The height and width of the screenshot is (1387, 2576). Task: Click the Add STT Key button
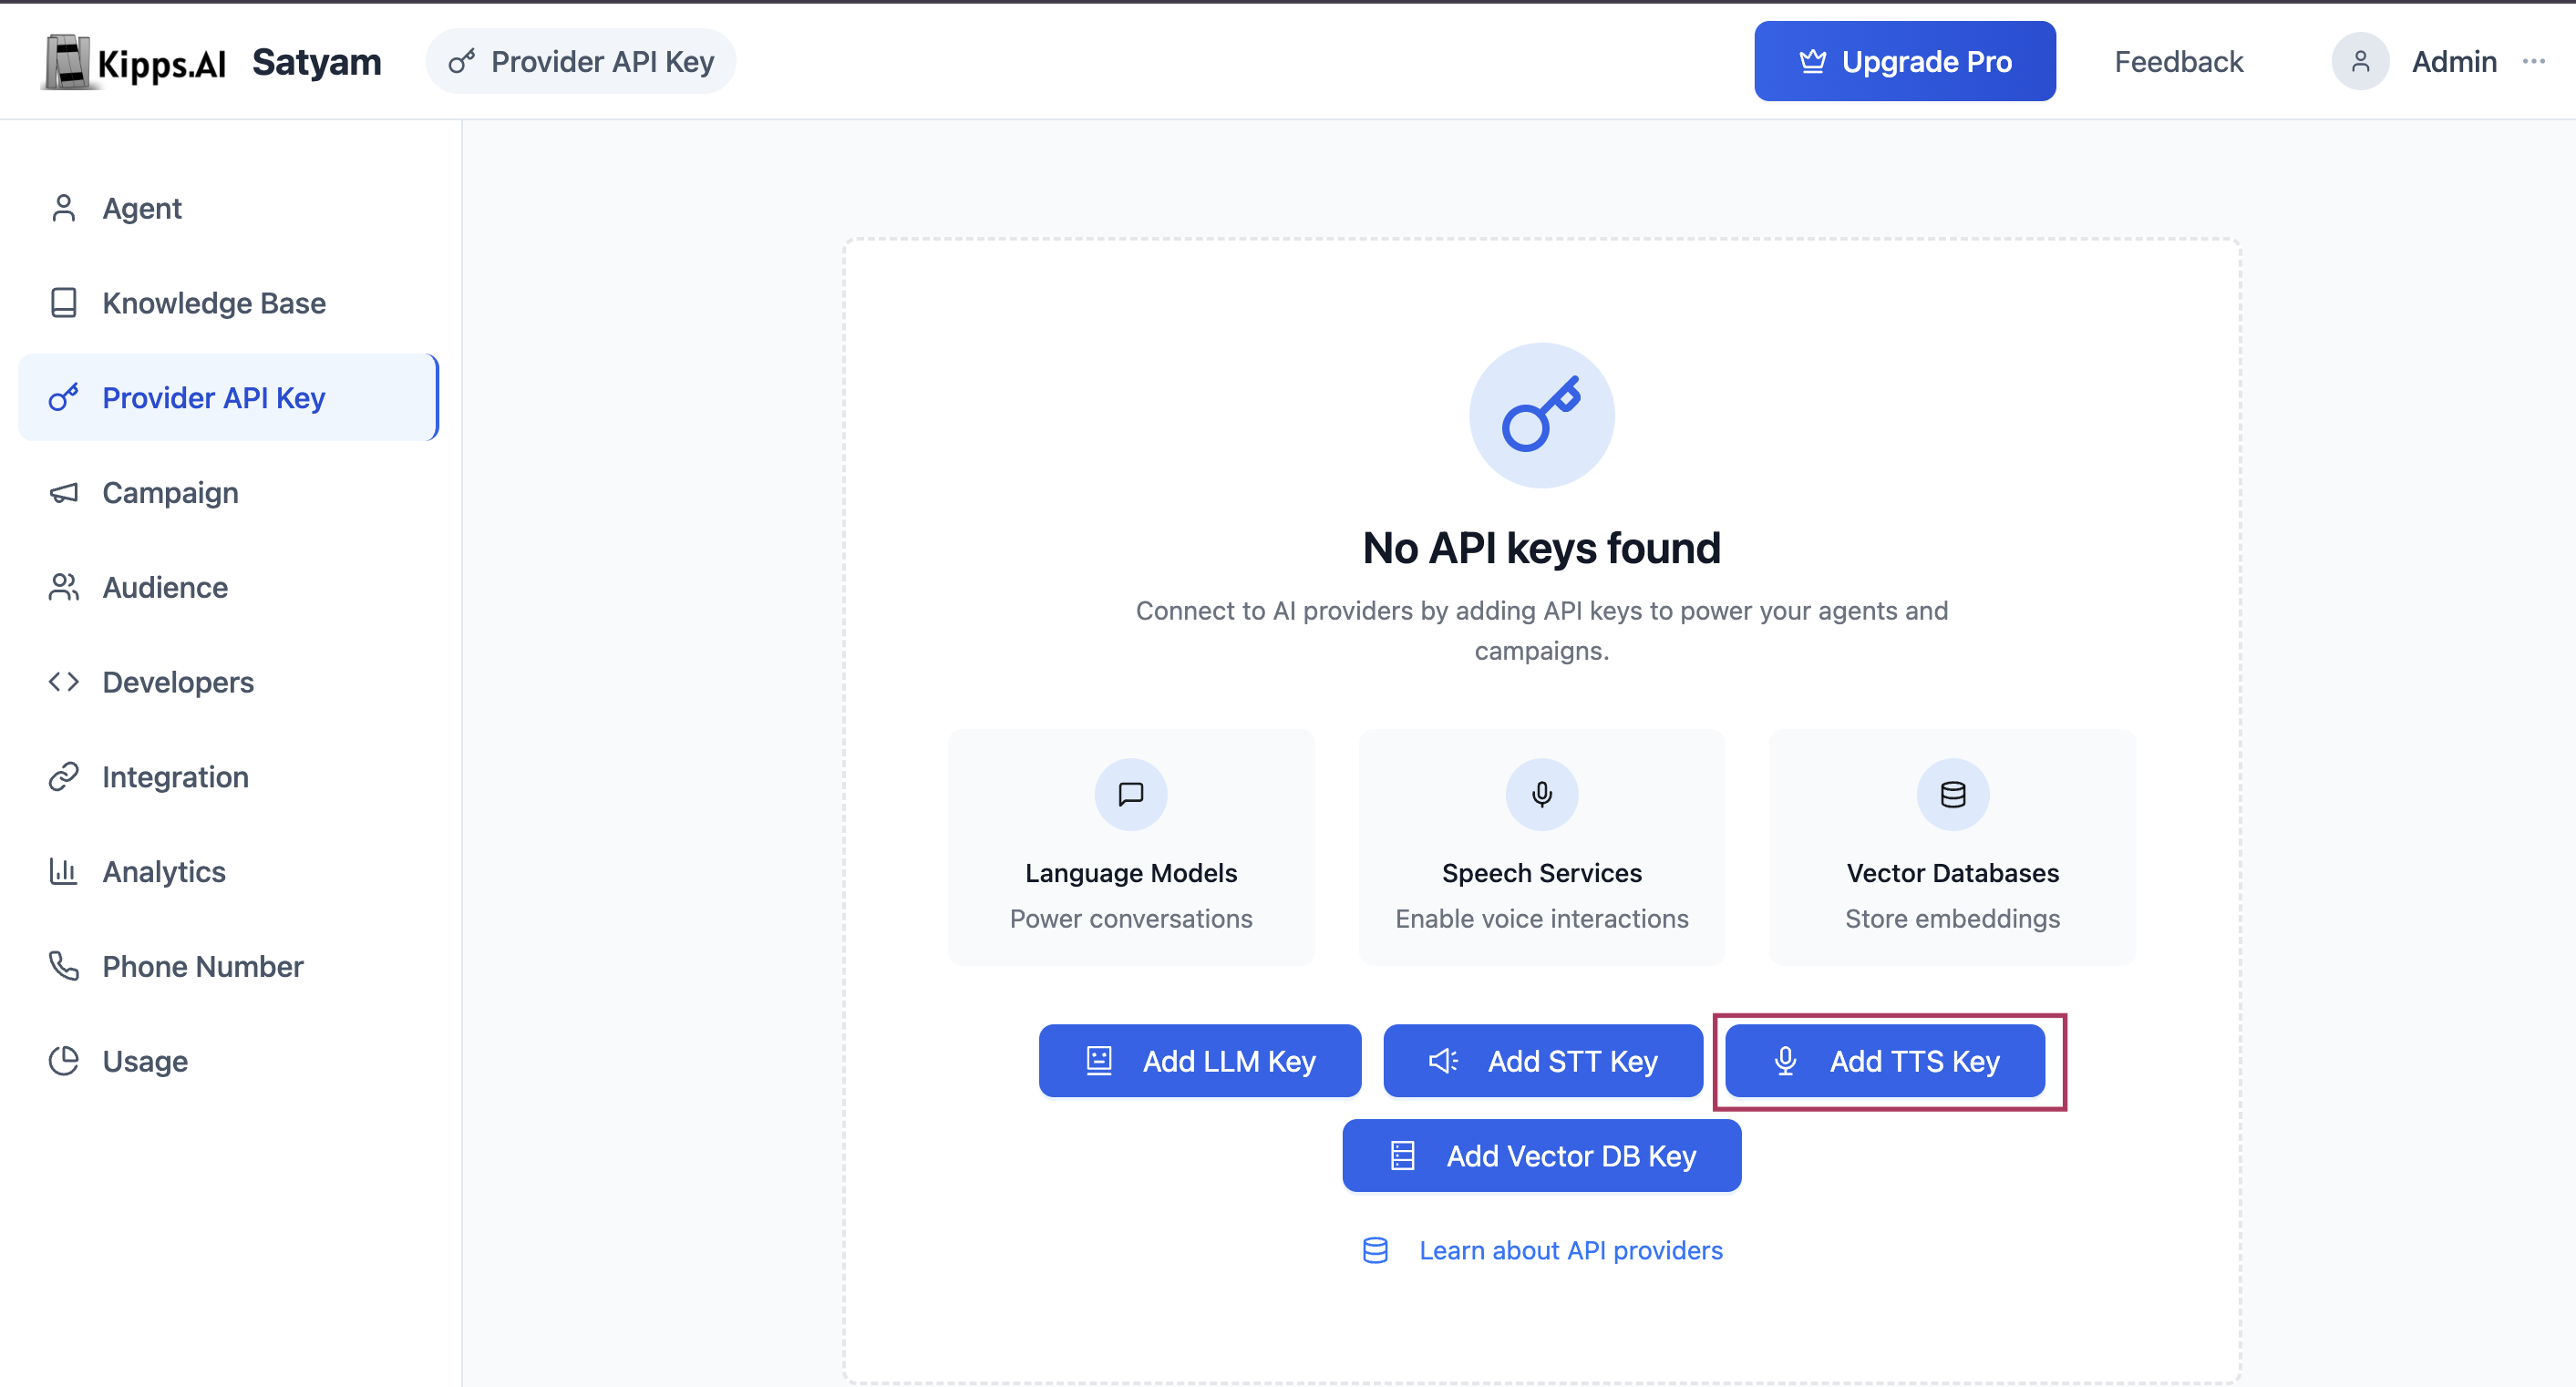pos(1542,1061)
